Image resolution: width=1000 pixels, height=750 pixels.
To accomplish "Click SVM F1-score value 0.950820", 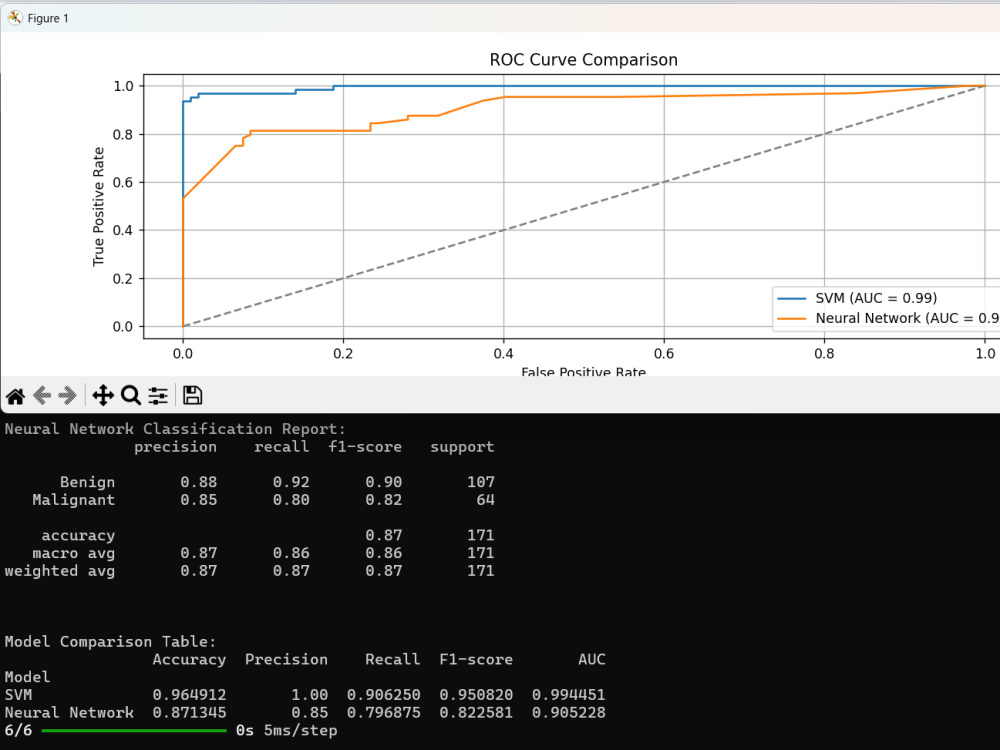I will (476, 695).
